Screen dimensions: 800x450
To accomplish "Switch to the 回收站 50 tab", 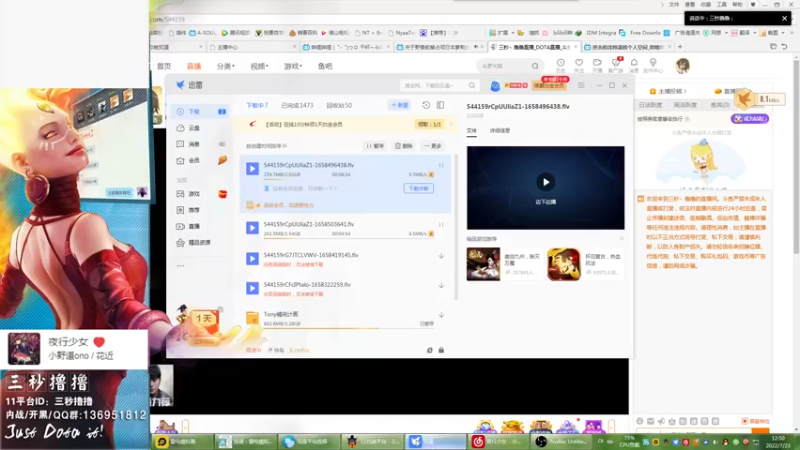I will point(339,105).
